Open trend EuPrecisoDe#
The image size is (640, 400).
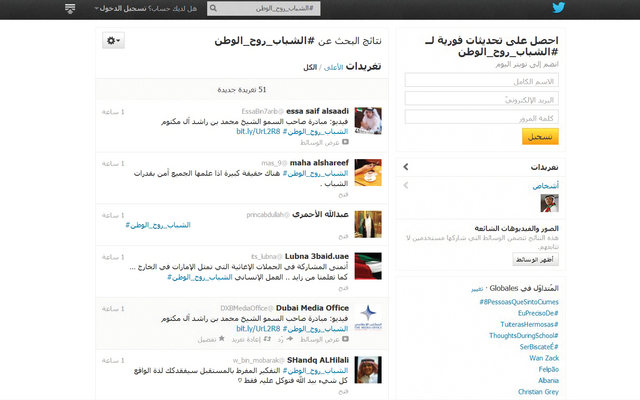(538, 313)
